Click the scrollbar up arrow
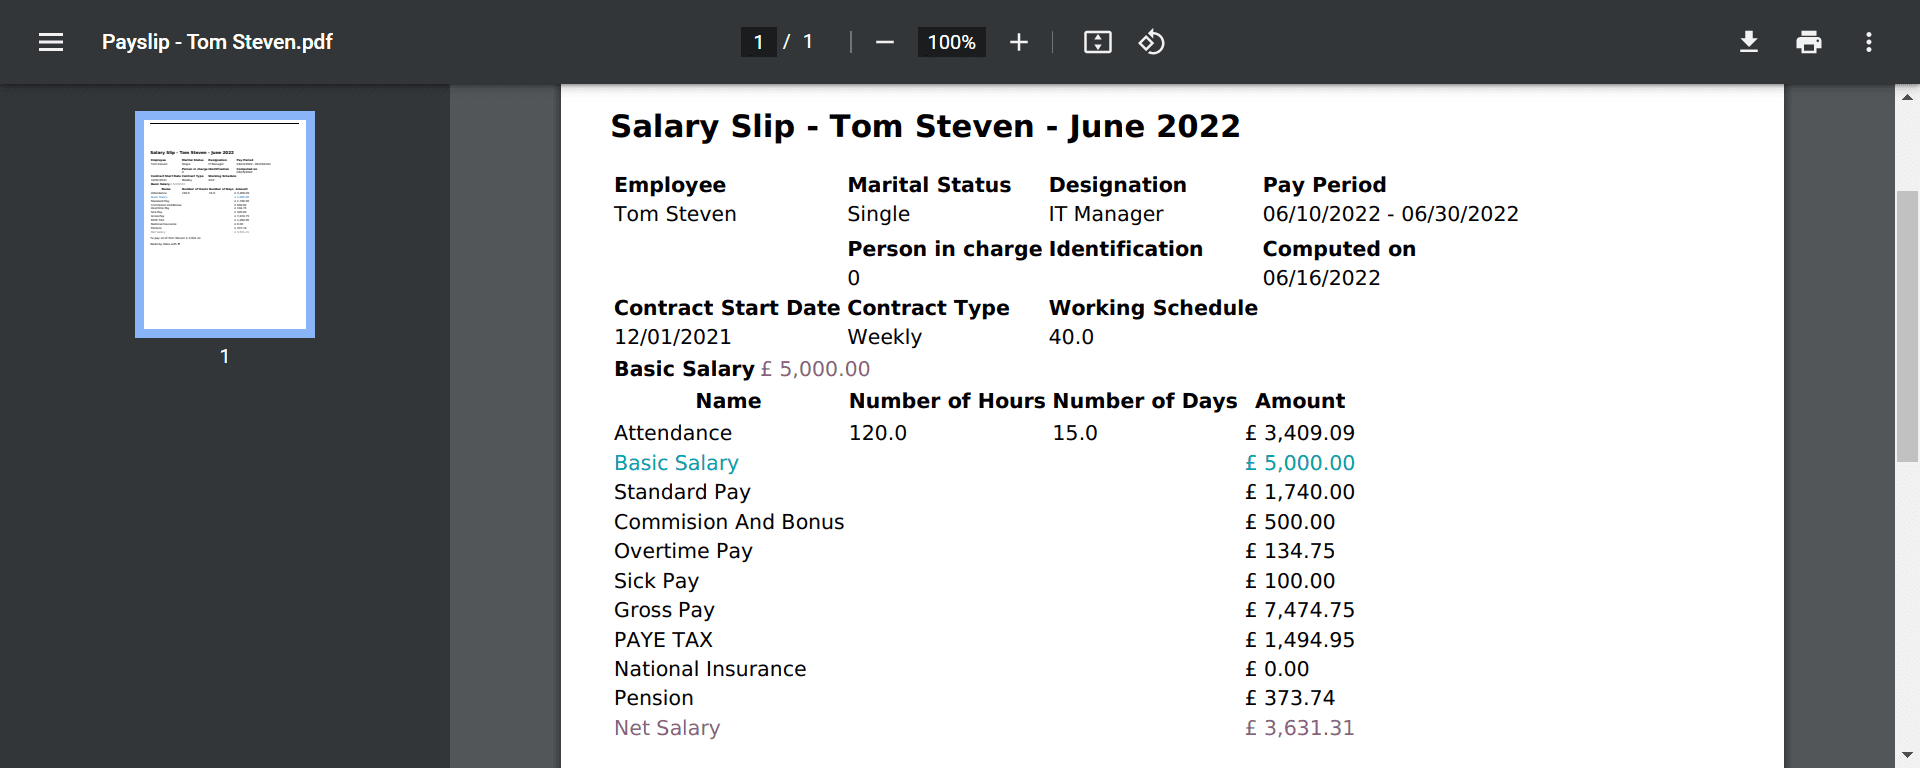 click(1907, 97)
